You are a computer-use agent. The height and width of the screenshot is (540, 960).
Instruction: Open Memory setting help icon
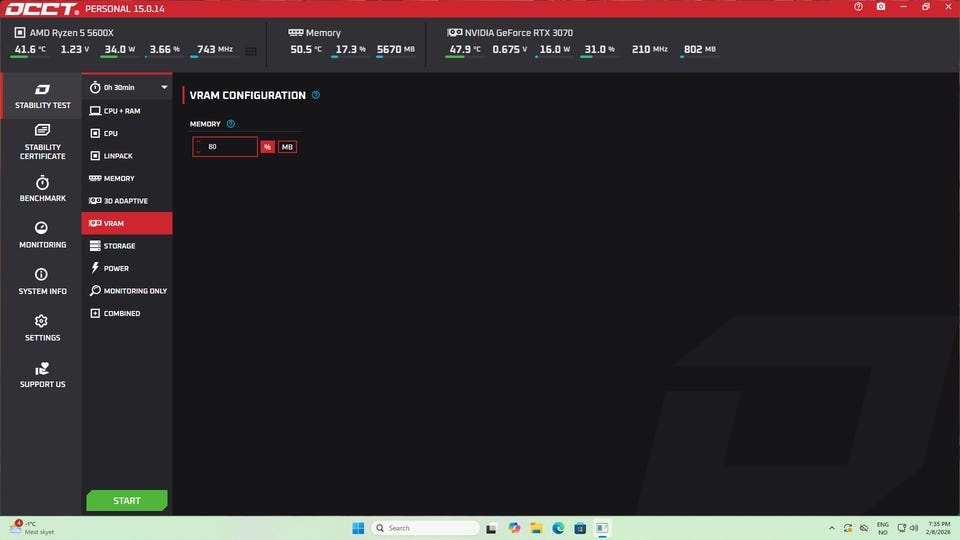(x=231, y=124)
